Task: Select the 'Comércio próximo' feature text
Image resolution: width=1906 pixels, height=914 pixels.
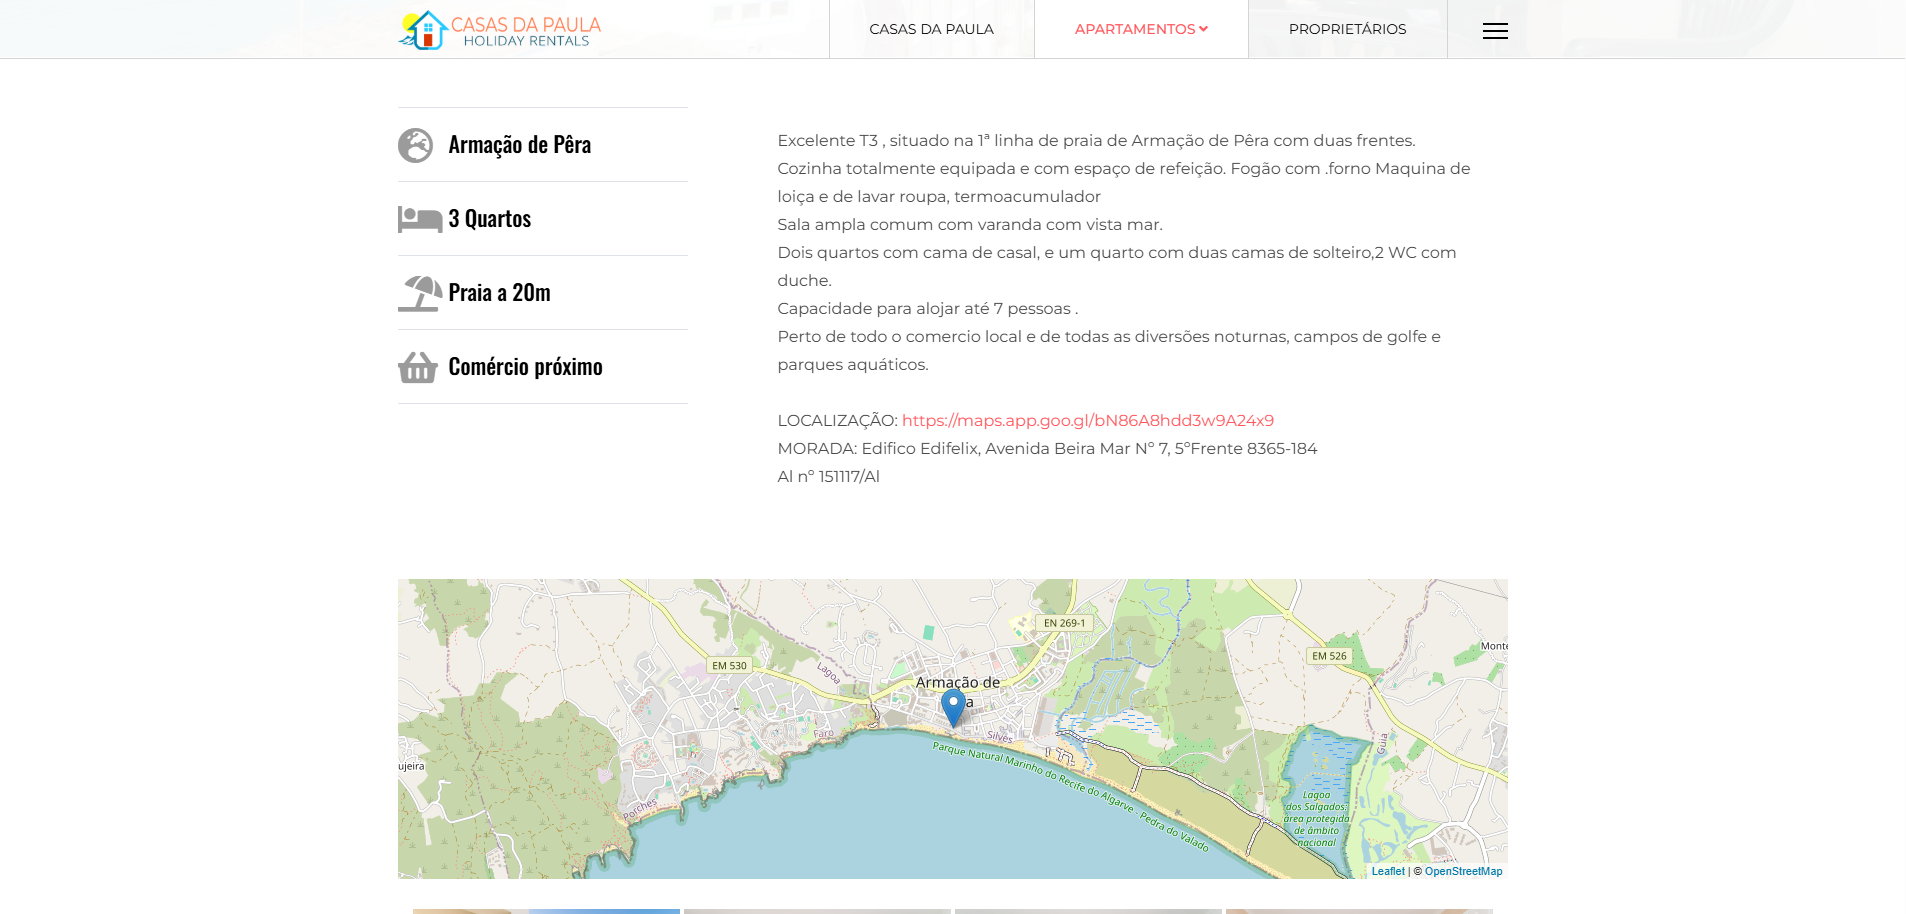Action: pos(525,367)
